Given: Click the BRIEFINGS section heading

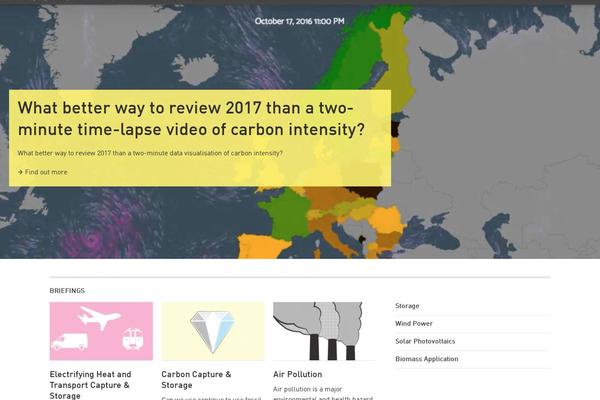Looking at the screenshot, I should click(67, 291).
